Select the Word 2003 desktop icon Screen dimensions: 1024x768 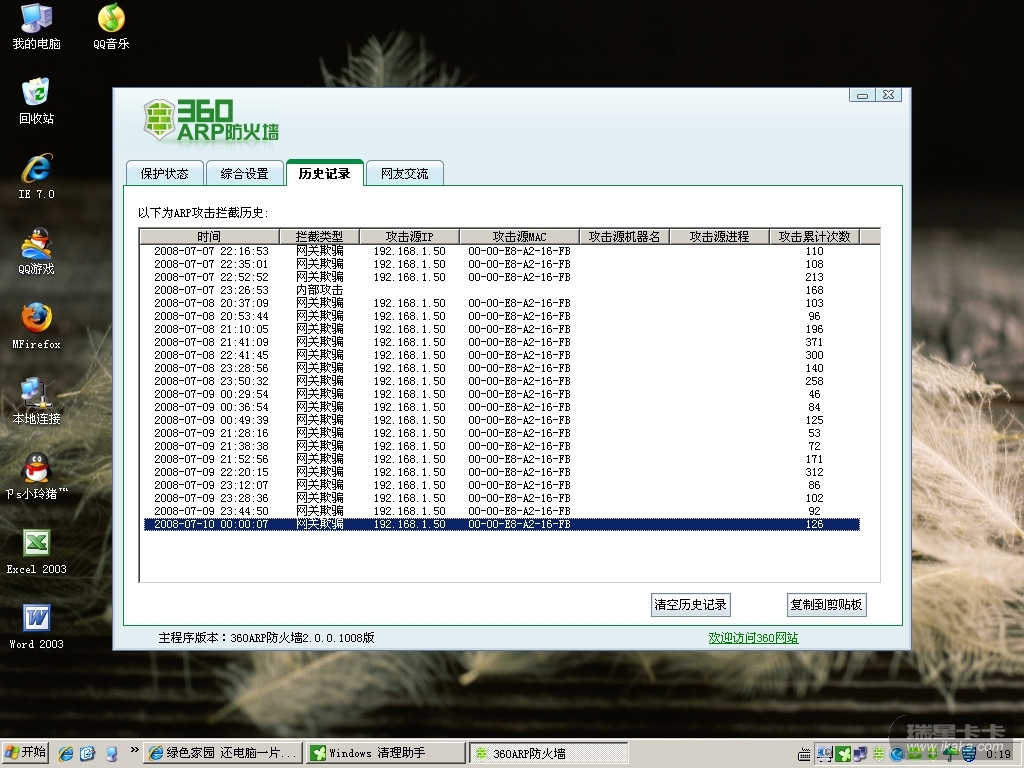click(x=36, y=627)
